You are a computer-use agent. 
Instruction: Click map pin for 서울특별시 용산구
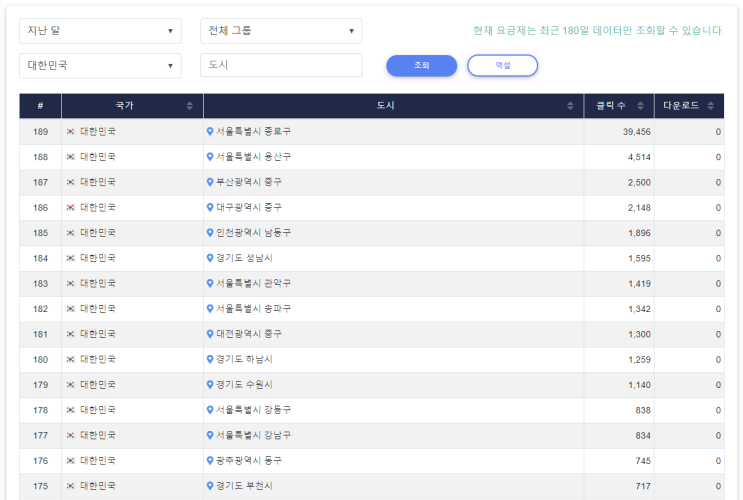coord(210,157)
